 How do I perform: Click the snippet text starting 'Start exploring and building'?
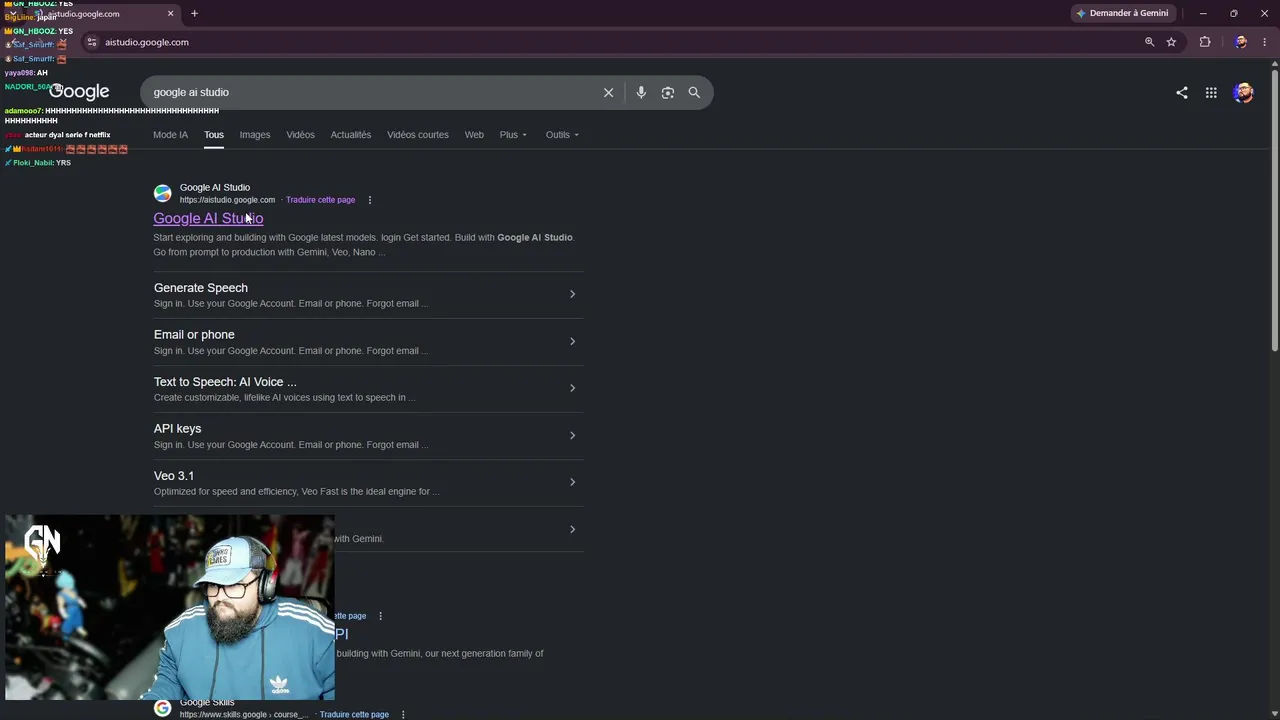[363, 245]
